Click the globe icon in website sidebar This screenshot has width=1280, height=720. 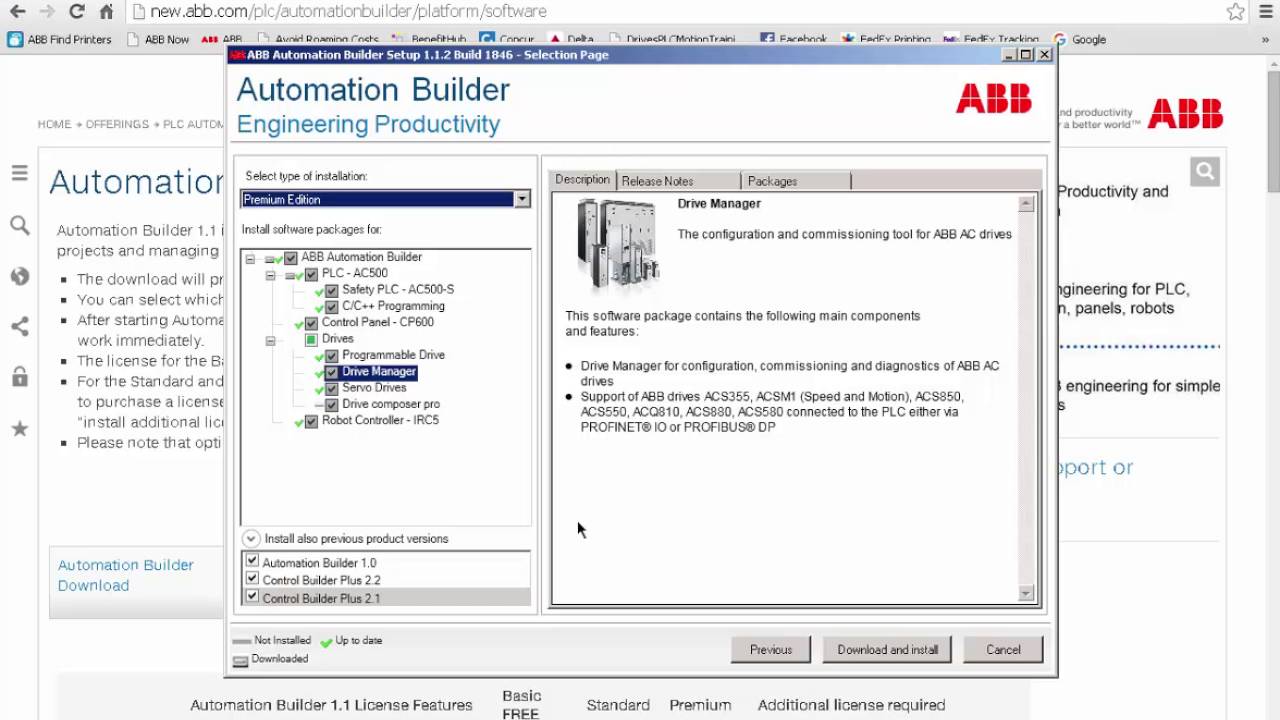coord(19,277)
